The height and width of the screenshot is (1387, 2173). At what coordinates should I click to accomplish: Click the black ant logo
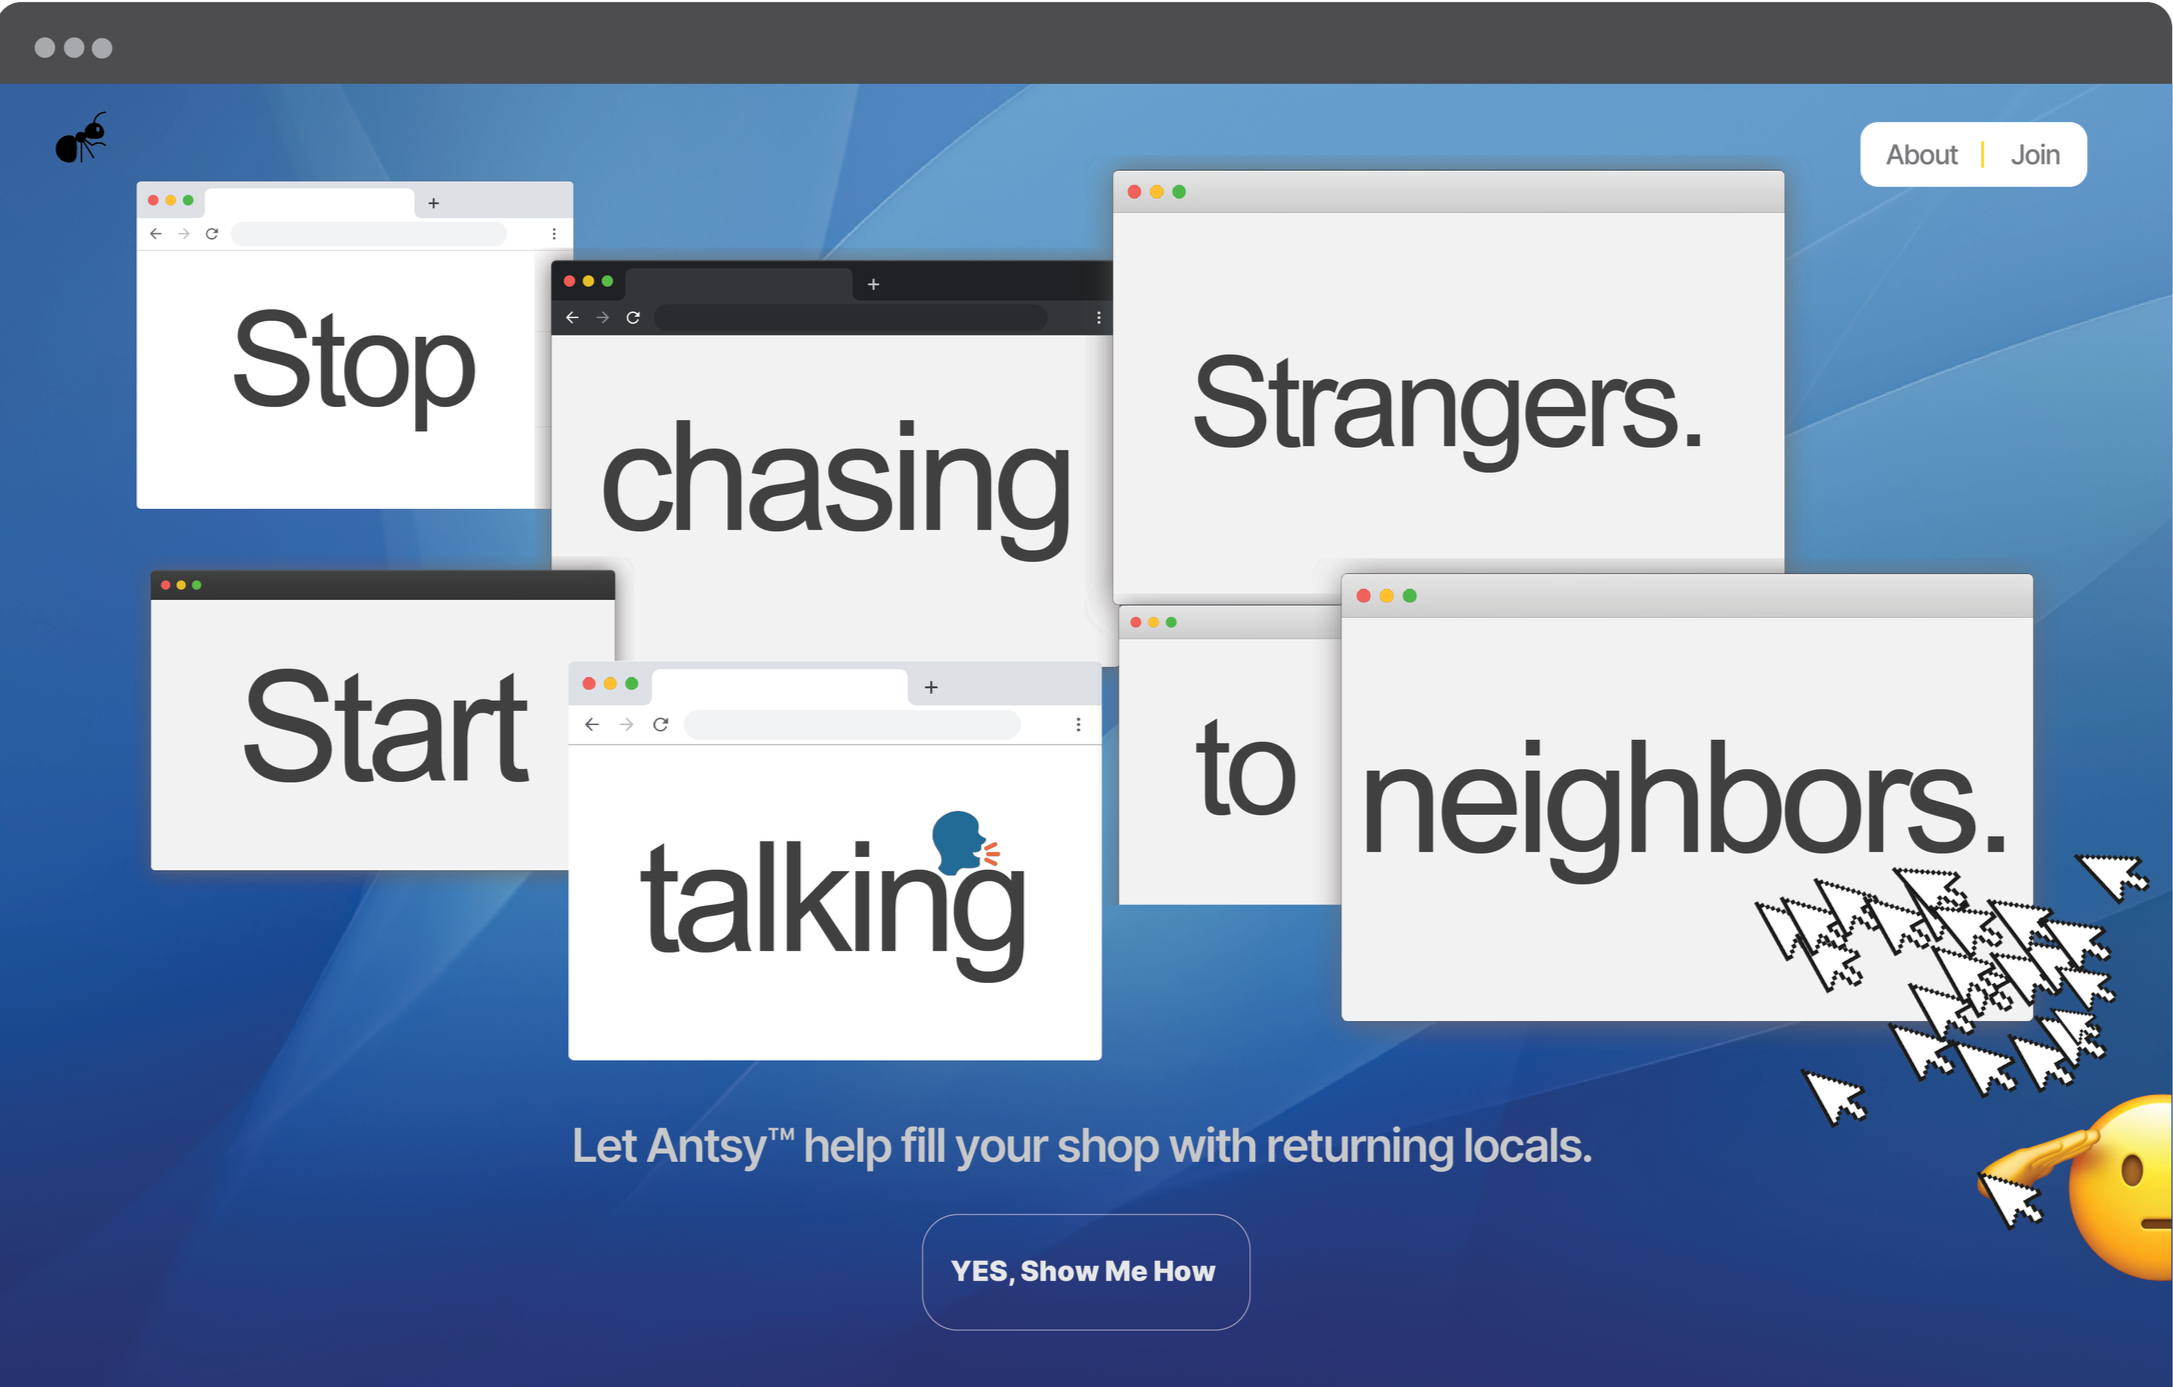point(81,138)
